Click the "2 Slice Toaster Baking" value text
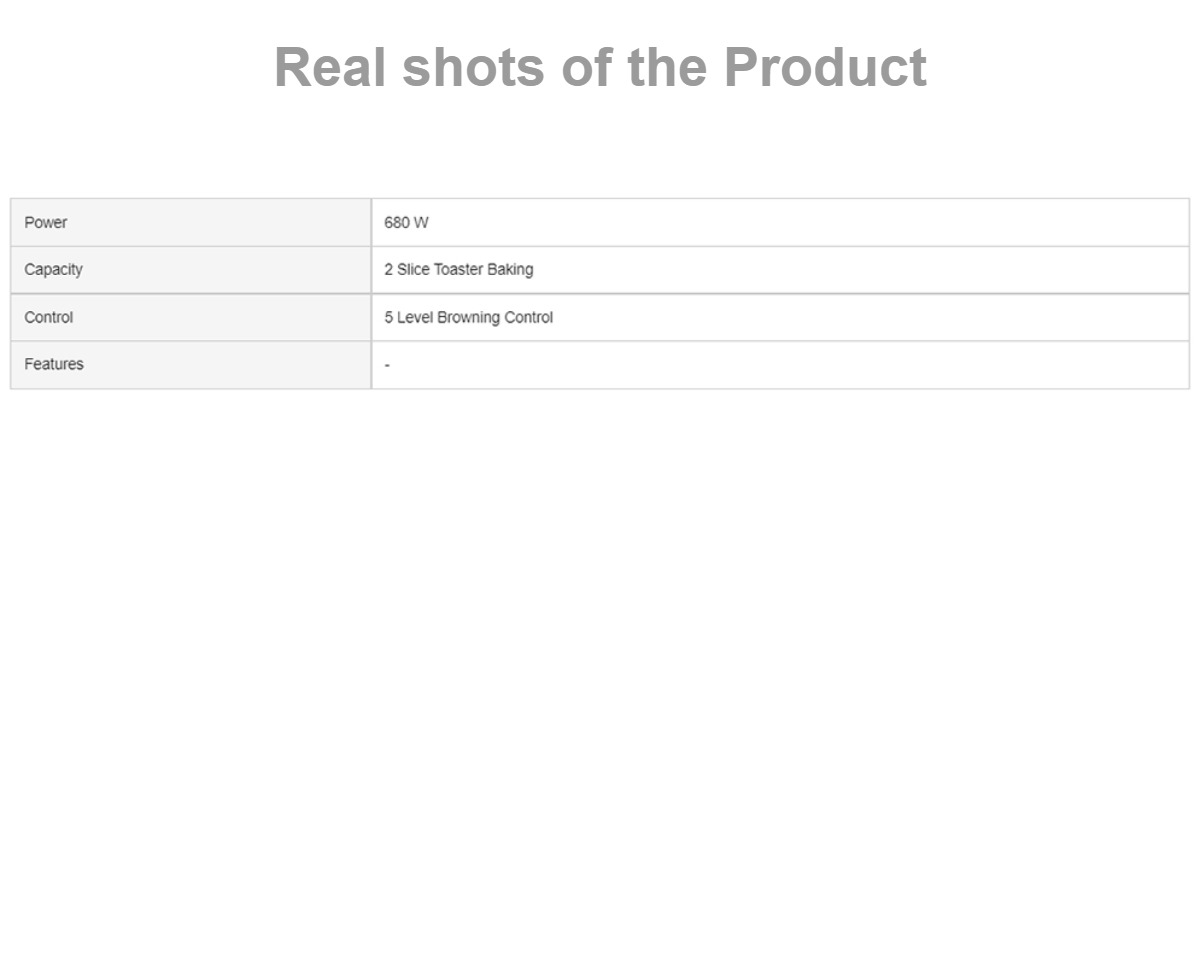Screen dimensions: 1200x971 click(458, 269)
